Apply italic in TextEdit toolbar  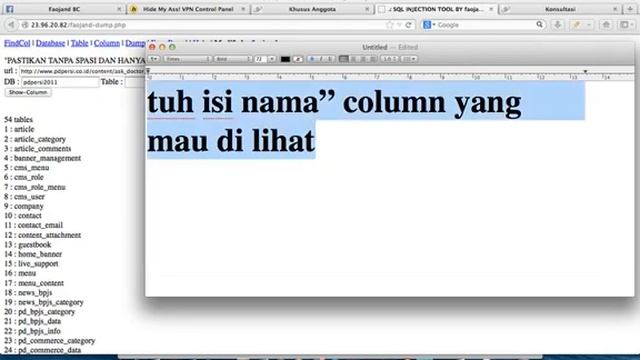point(321,59)
